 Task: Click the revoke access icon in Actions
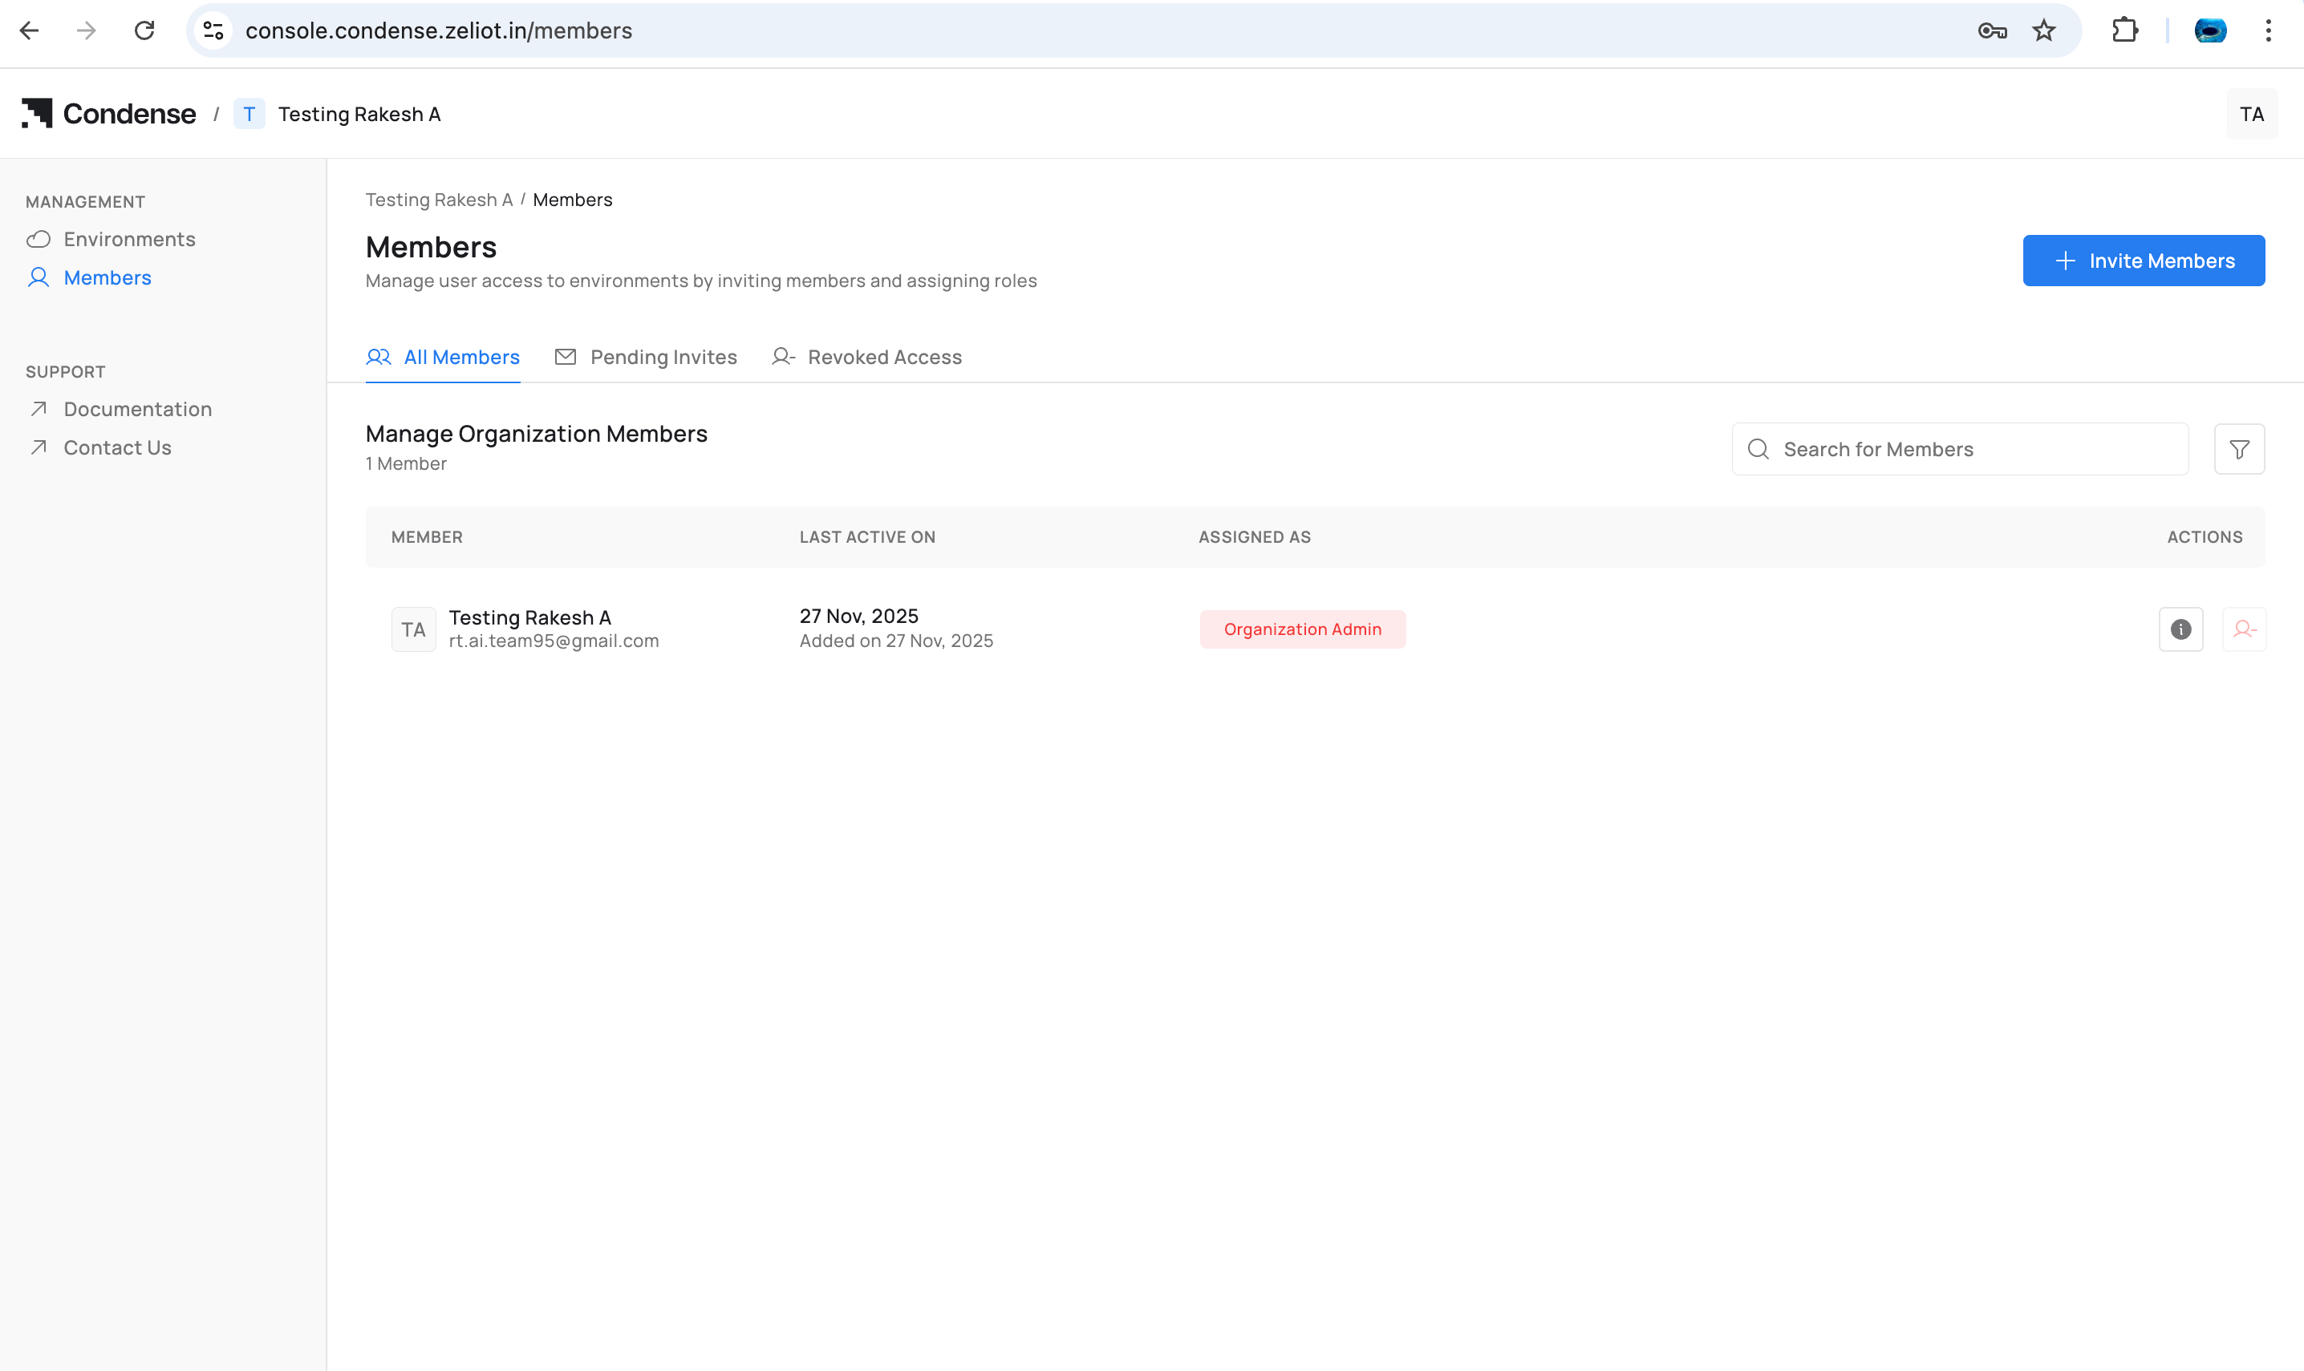(x=2244, y=629)
